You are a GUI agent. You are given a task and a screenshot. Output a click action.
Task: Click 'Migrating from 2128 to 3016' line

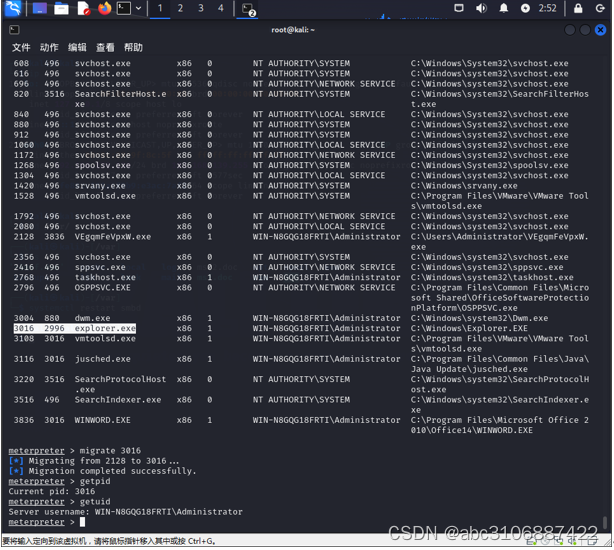tap(94, 461)
